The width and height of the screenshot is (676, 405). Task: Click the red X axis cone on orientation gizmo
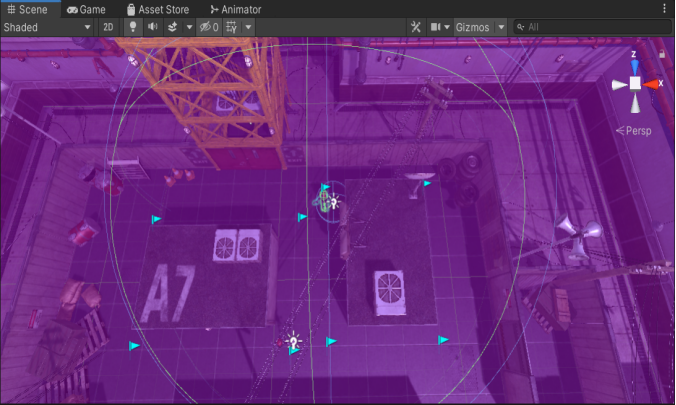[652, 84]
